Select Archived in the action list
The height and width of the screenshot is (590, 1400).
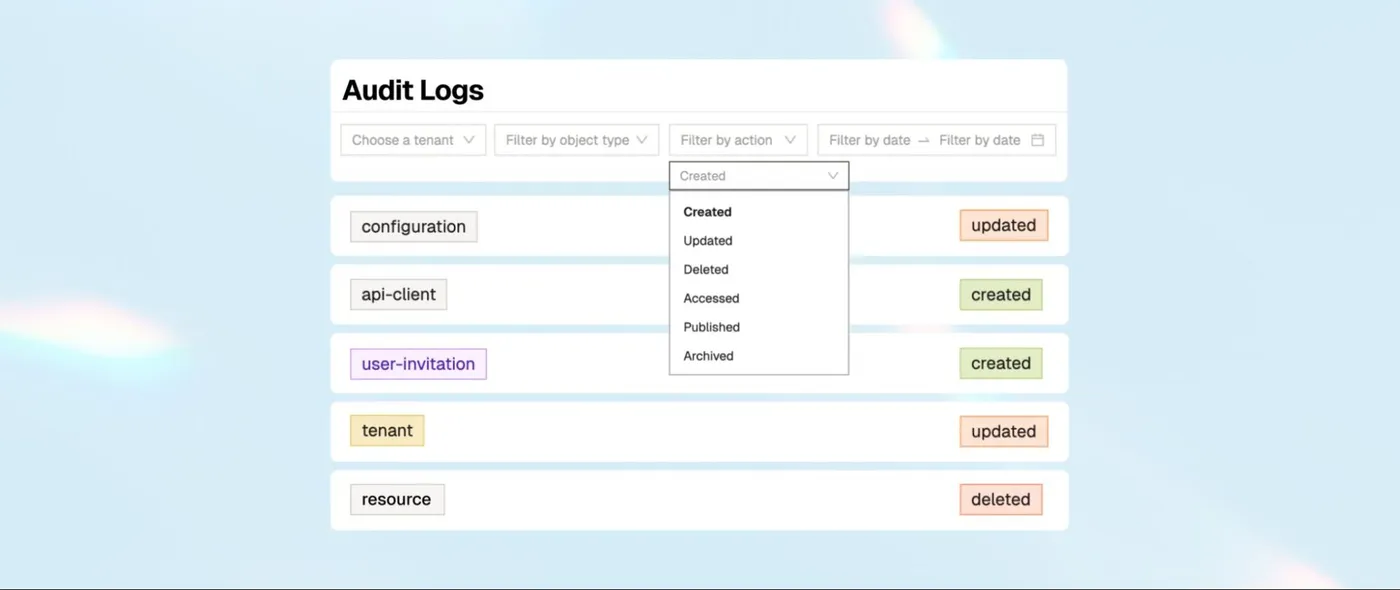(x=708, y=356)
